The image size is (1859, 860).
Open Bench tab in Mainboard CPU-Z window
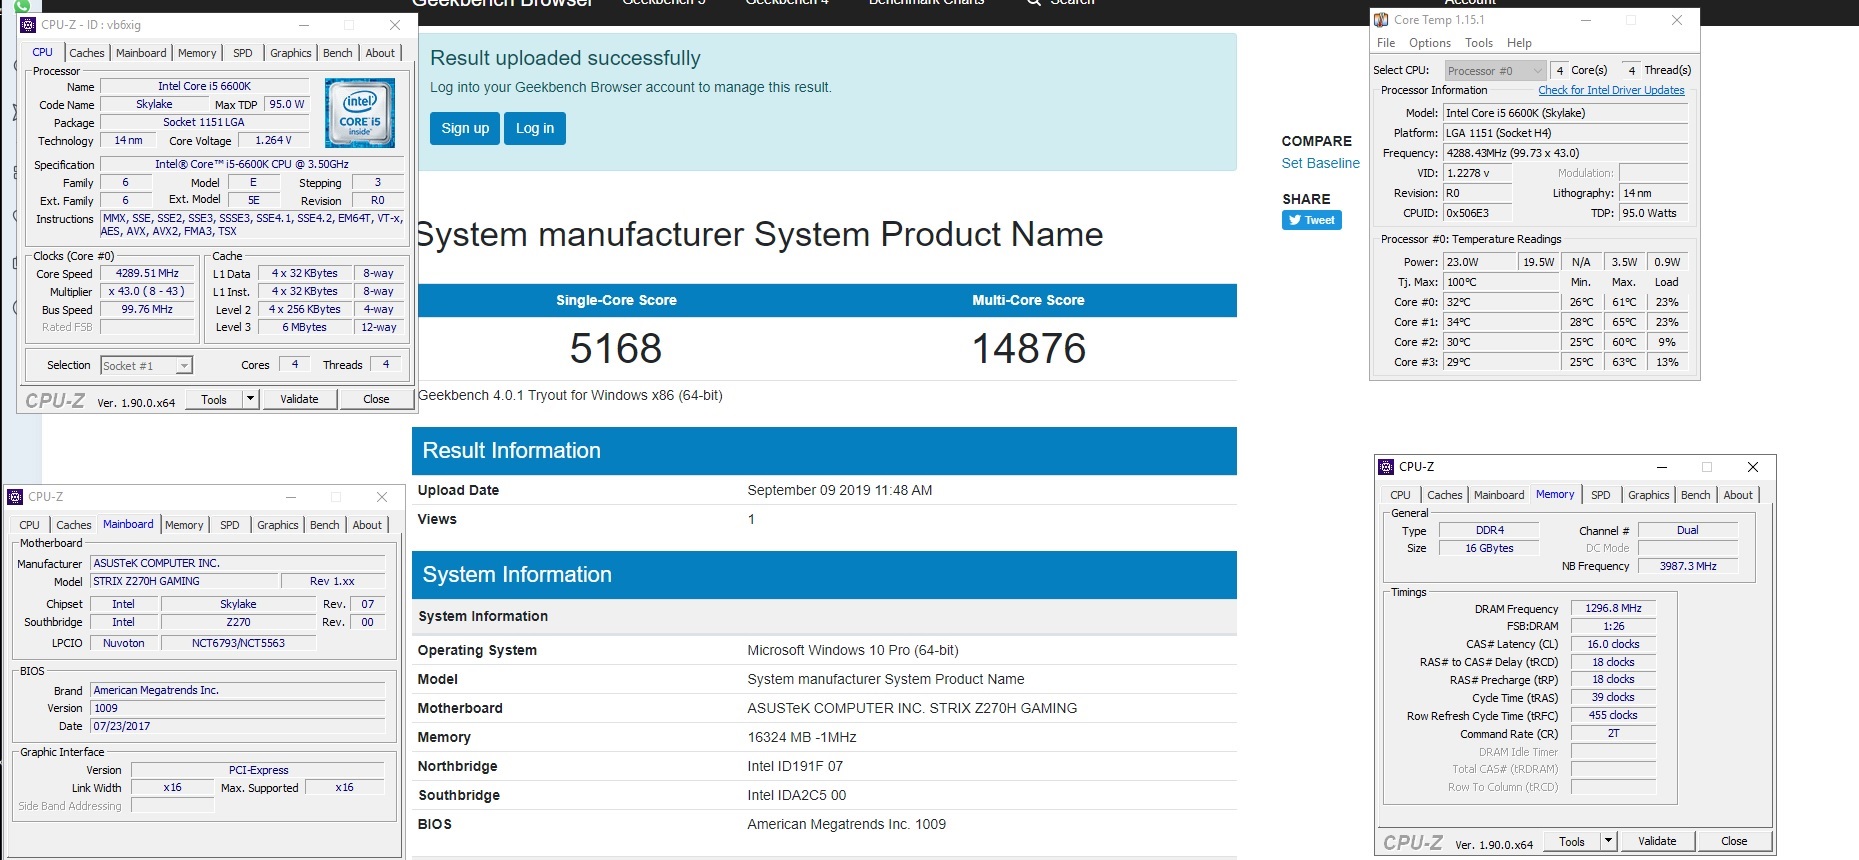325,525
